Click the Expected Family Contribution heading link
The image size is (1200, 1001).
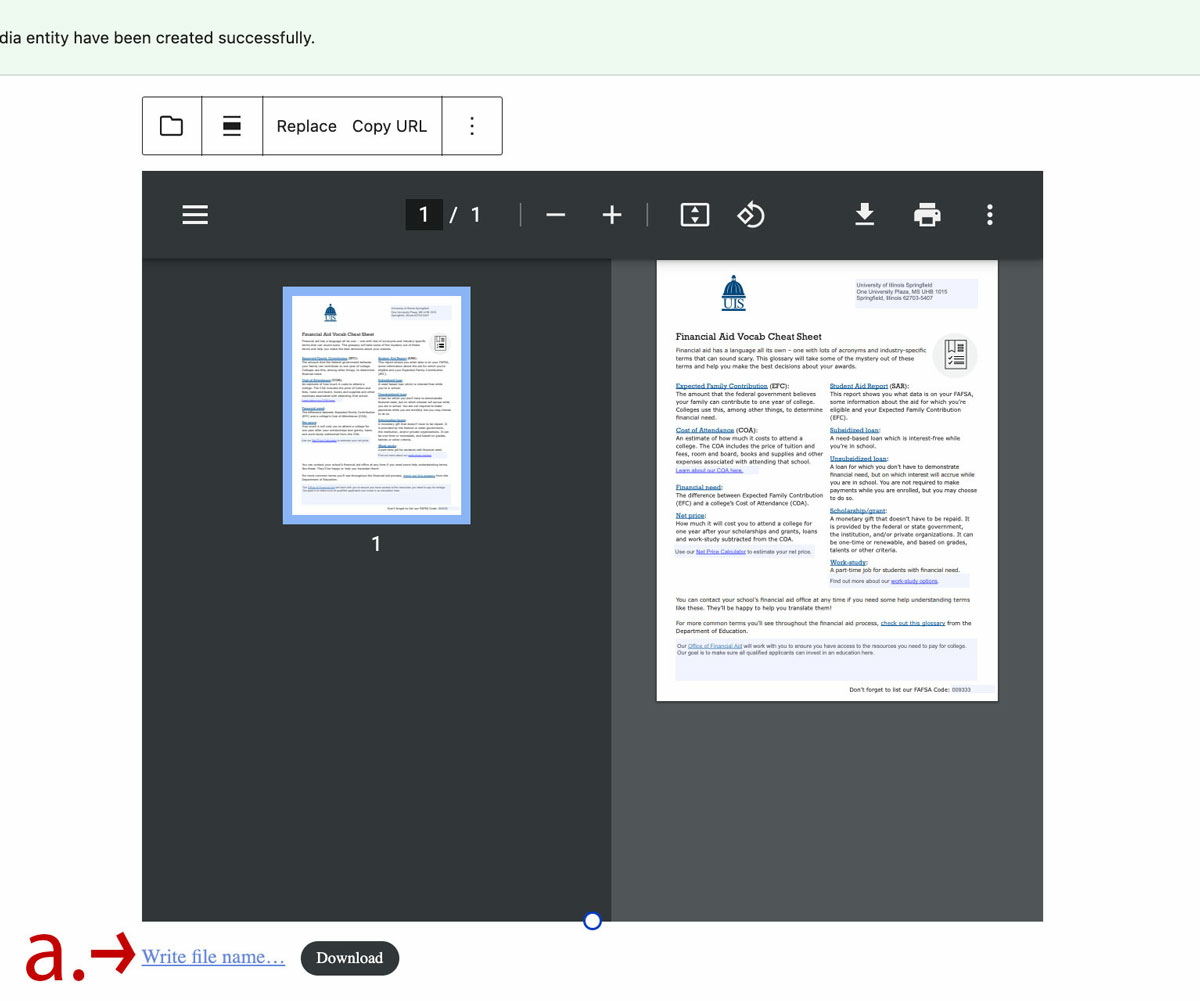pyautogui.click(x=722, y=385)
